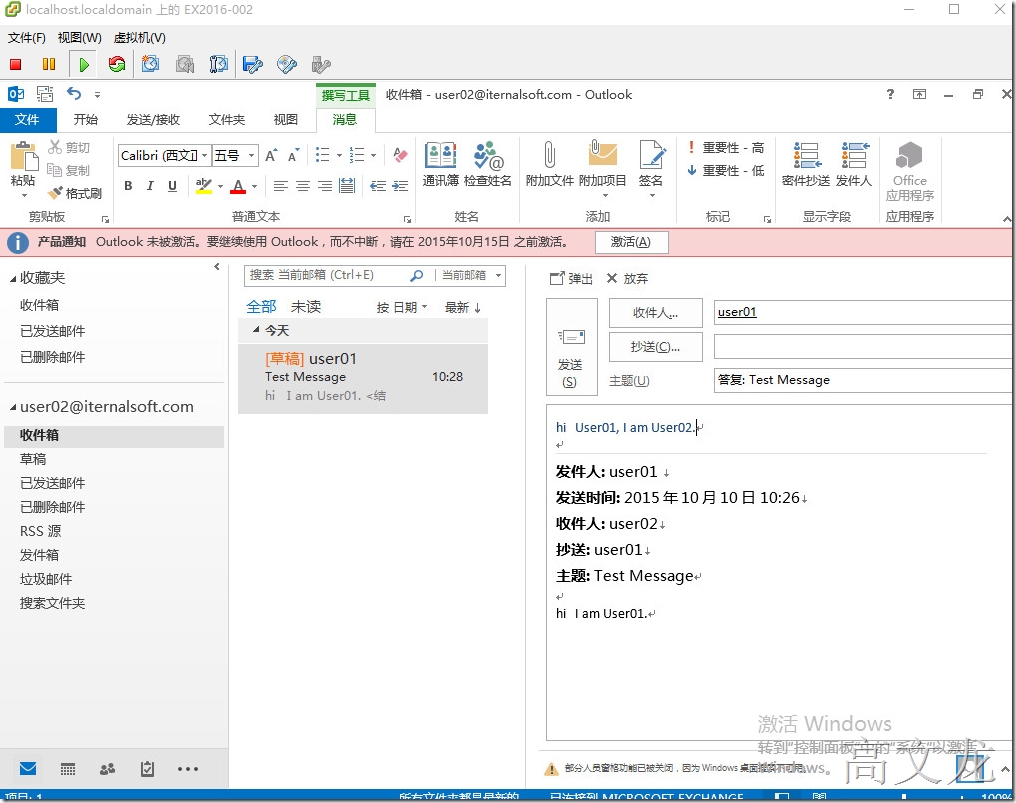This screenshot has height=803, width=1016.
Task: Toggle numbered list
Action: coord(357,155)
